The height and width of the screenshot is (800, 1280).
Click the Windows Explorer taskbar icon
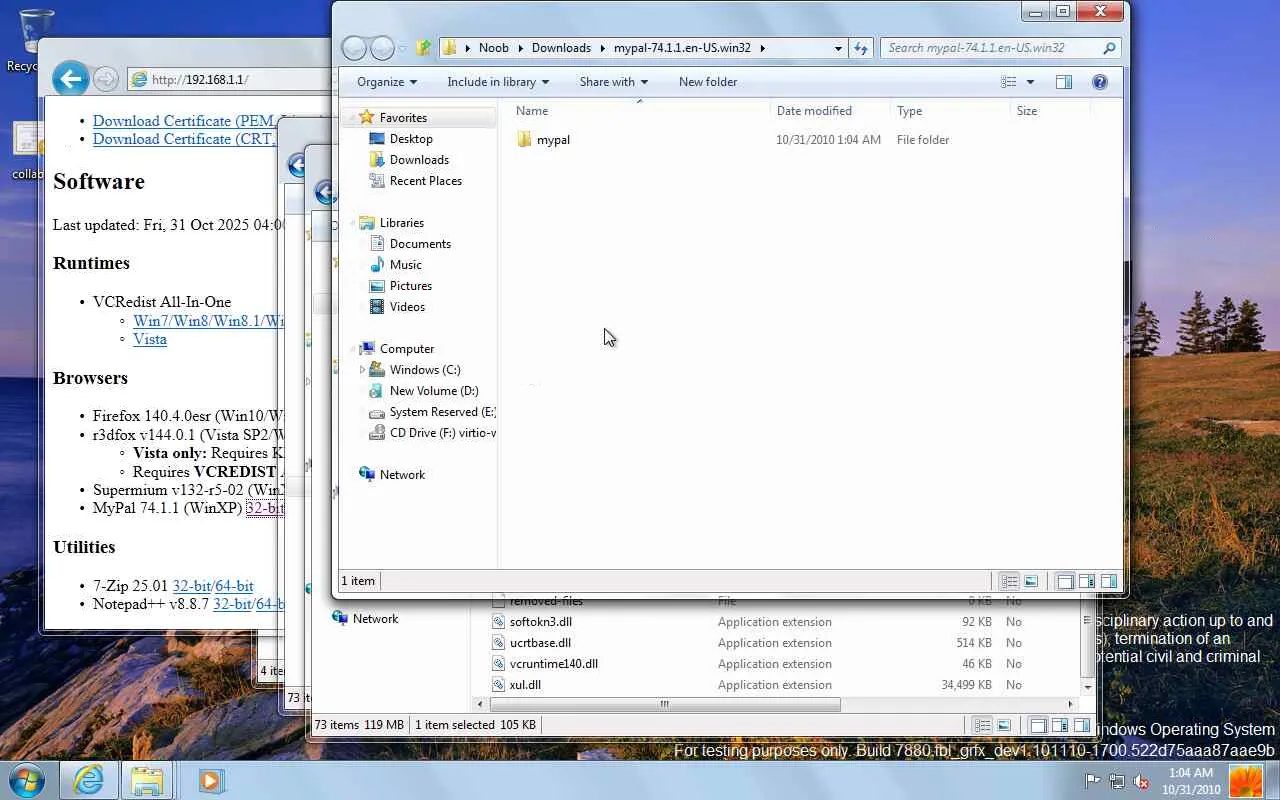pos(147,780)
